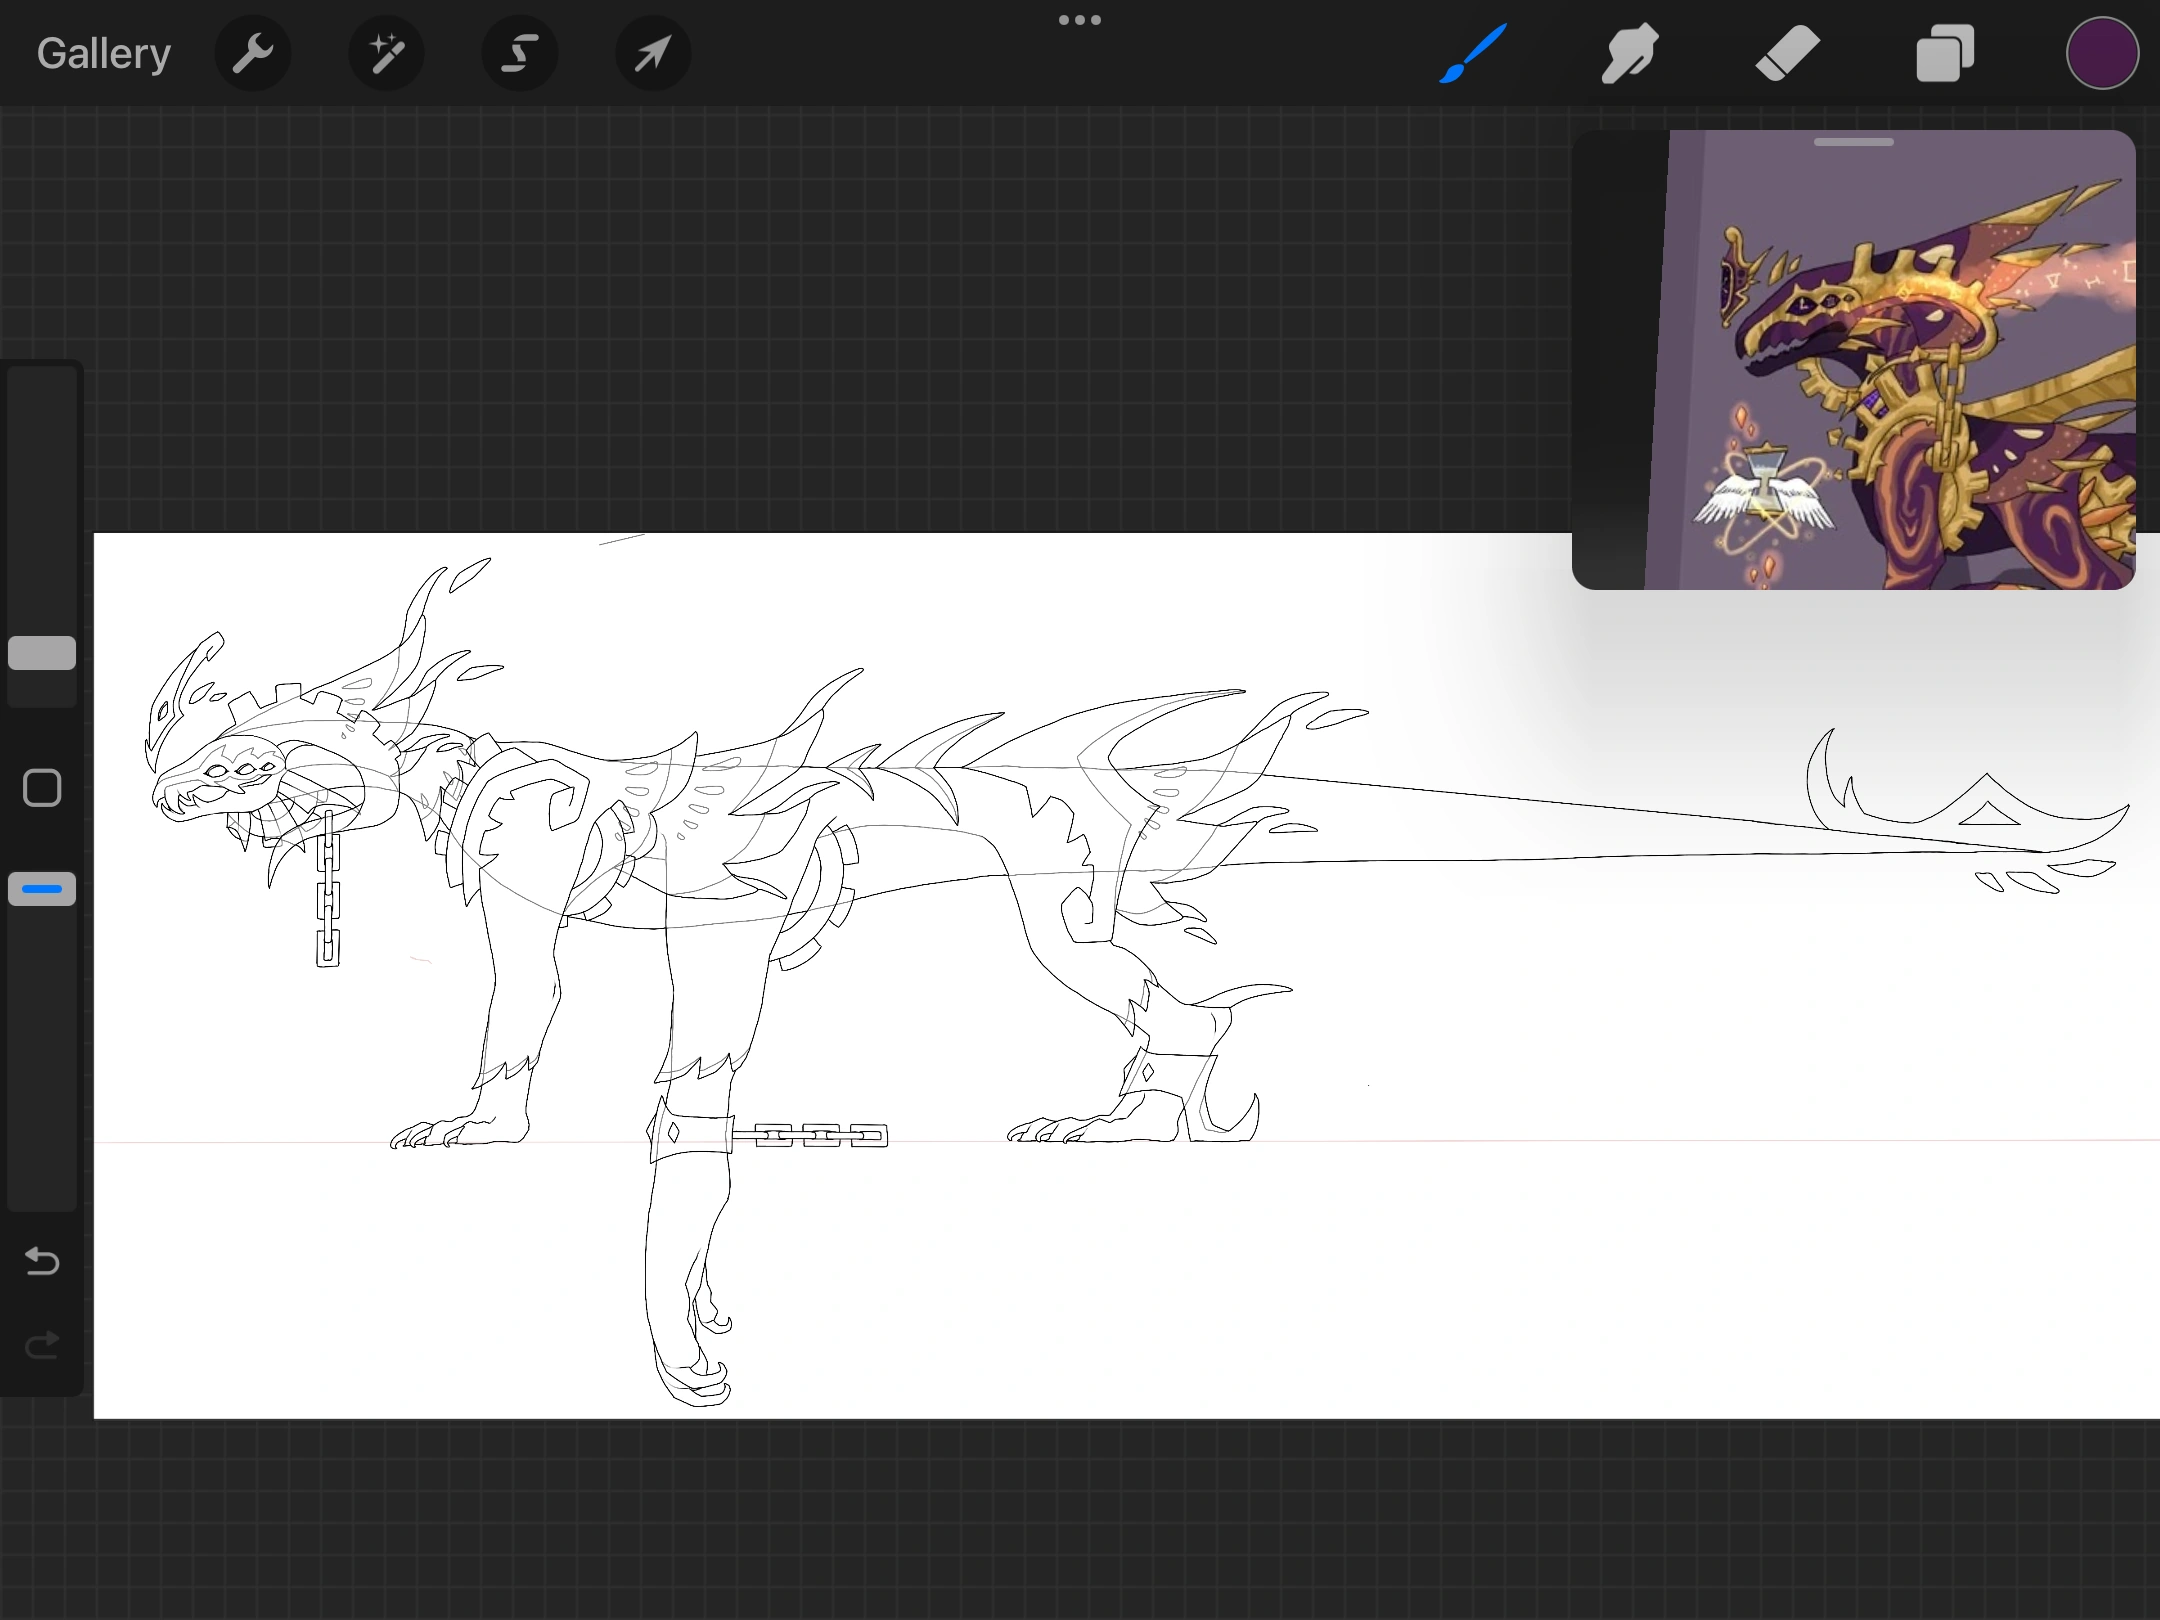
Task: Adjust the brush size slider
Action: pyautogui.click(x=41, y=652)
